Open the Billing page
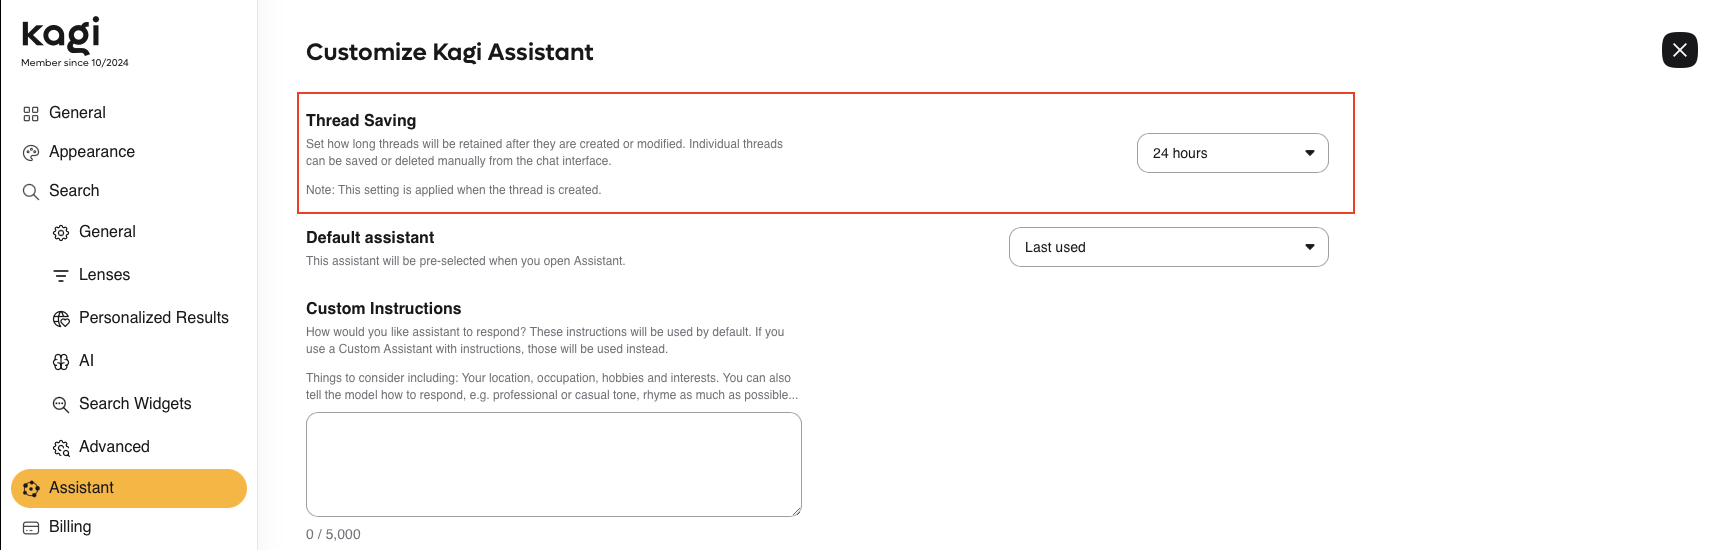 point(70,527)
